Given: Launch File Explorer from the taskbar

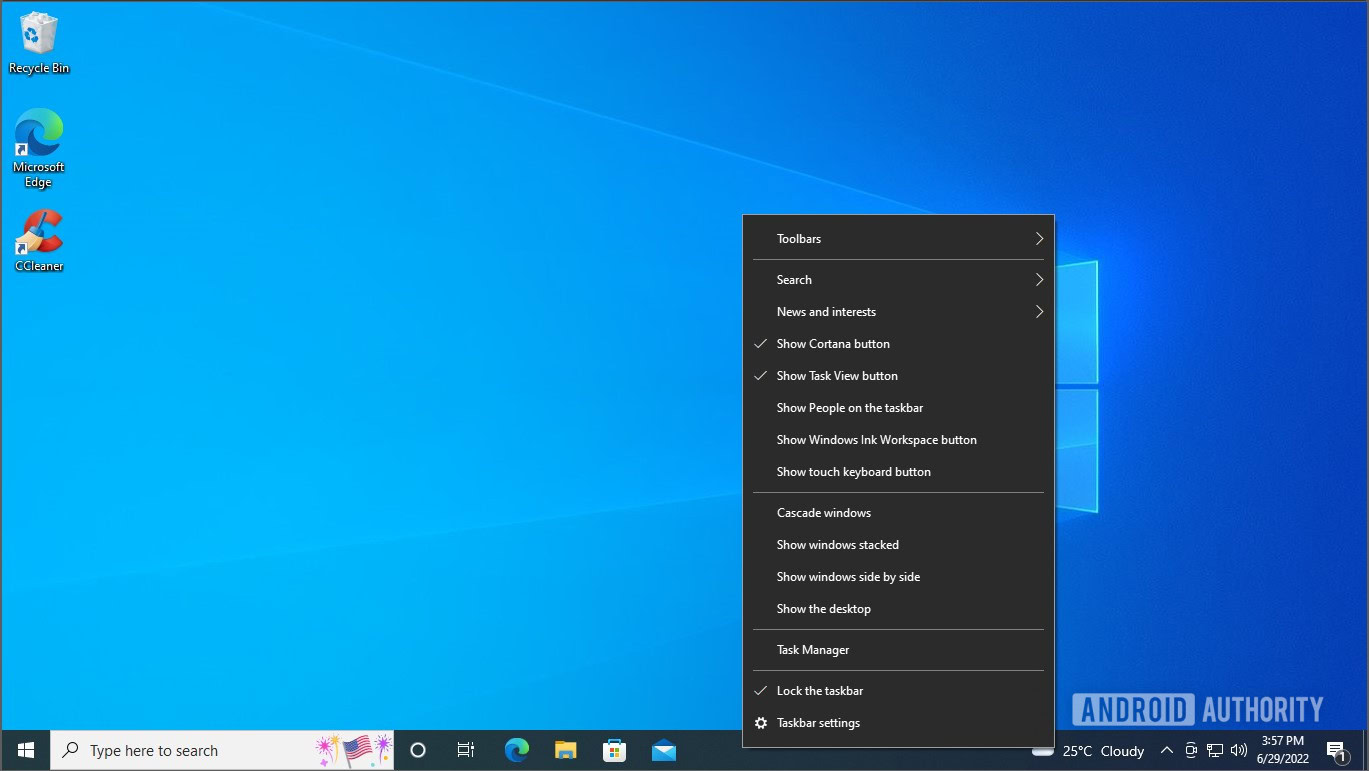Looking at the screenshot, I should pyautogui.click(x=566, y=750).
